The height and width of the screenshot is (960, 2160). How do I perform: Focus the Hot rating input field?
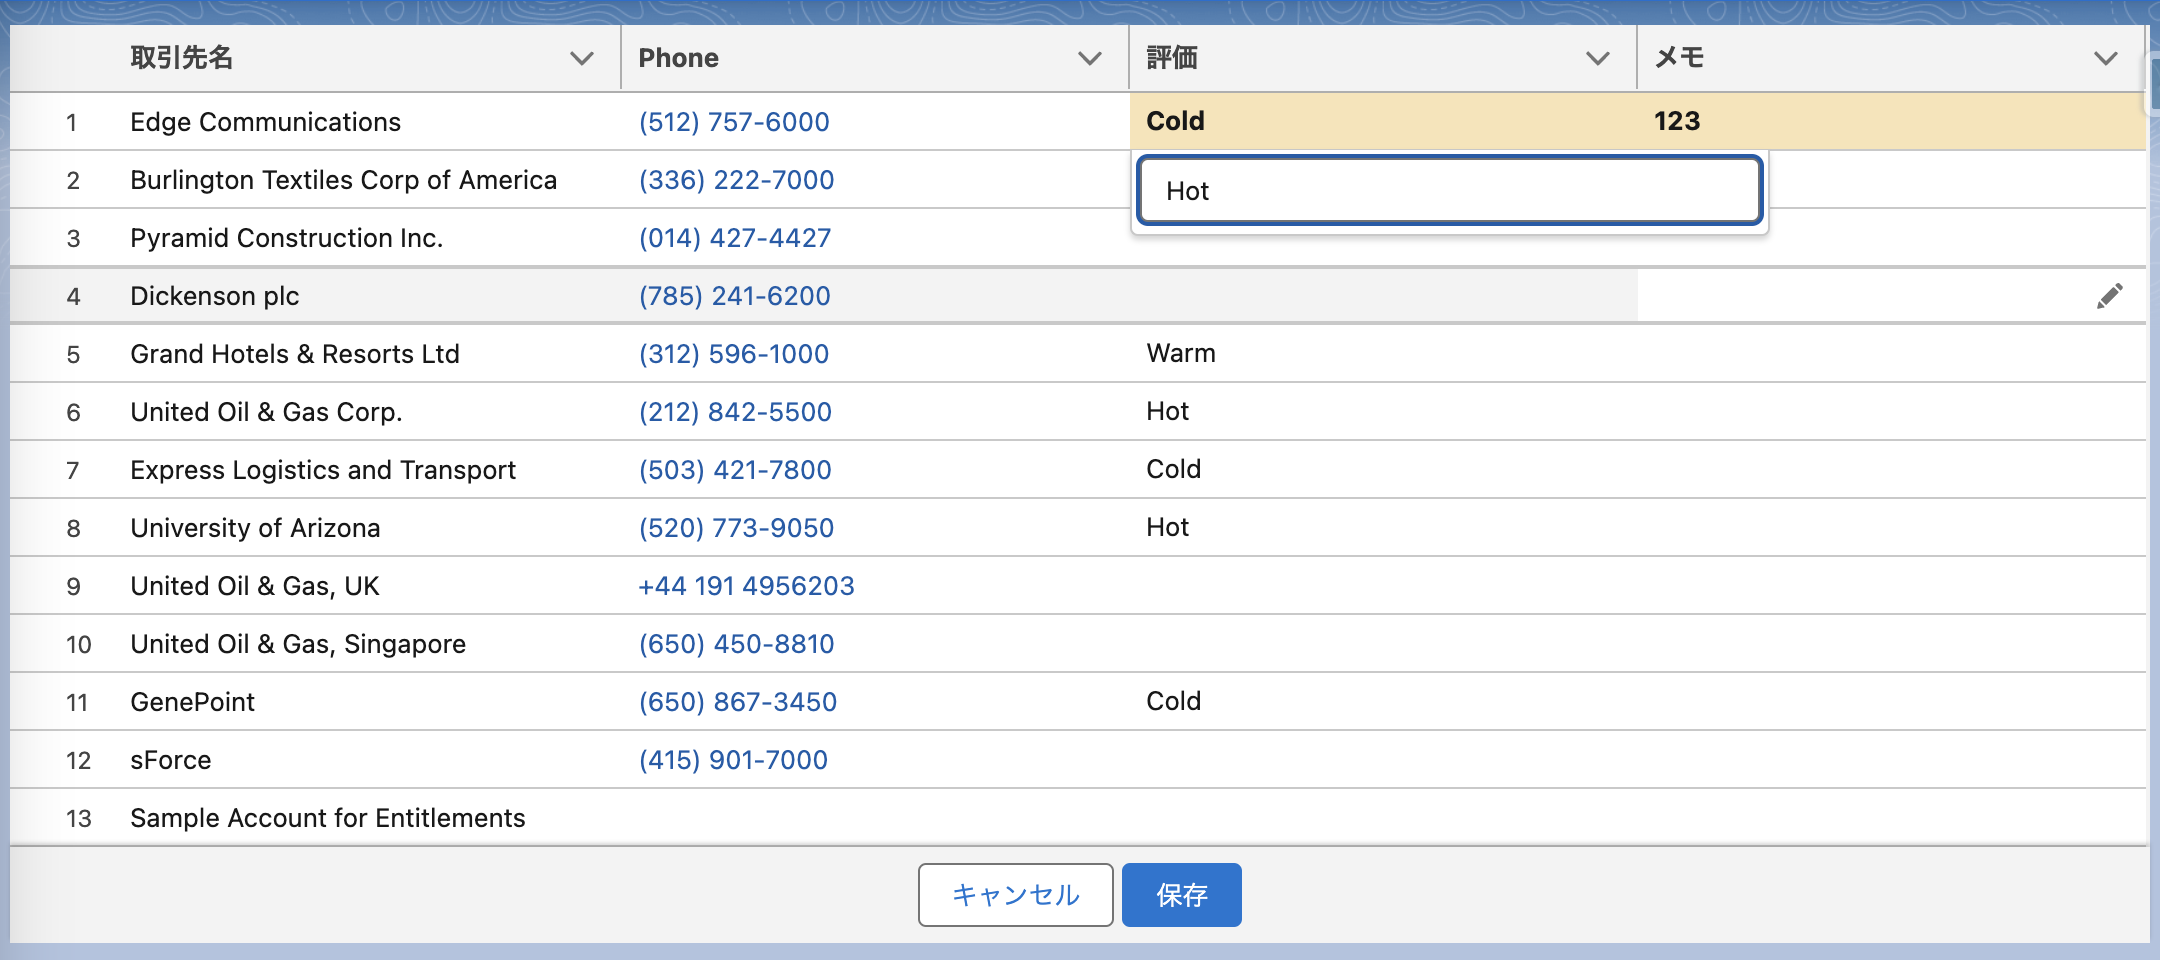coord(1450,190)
